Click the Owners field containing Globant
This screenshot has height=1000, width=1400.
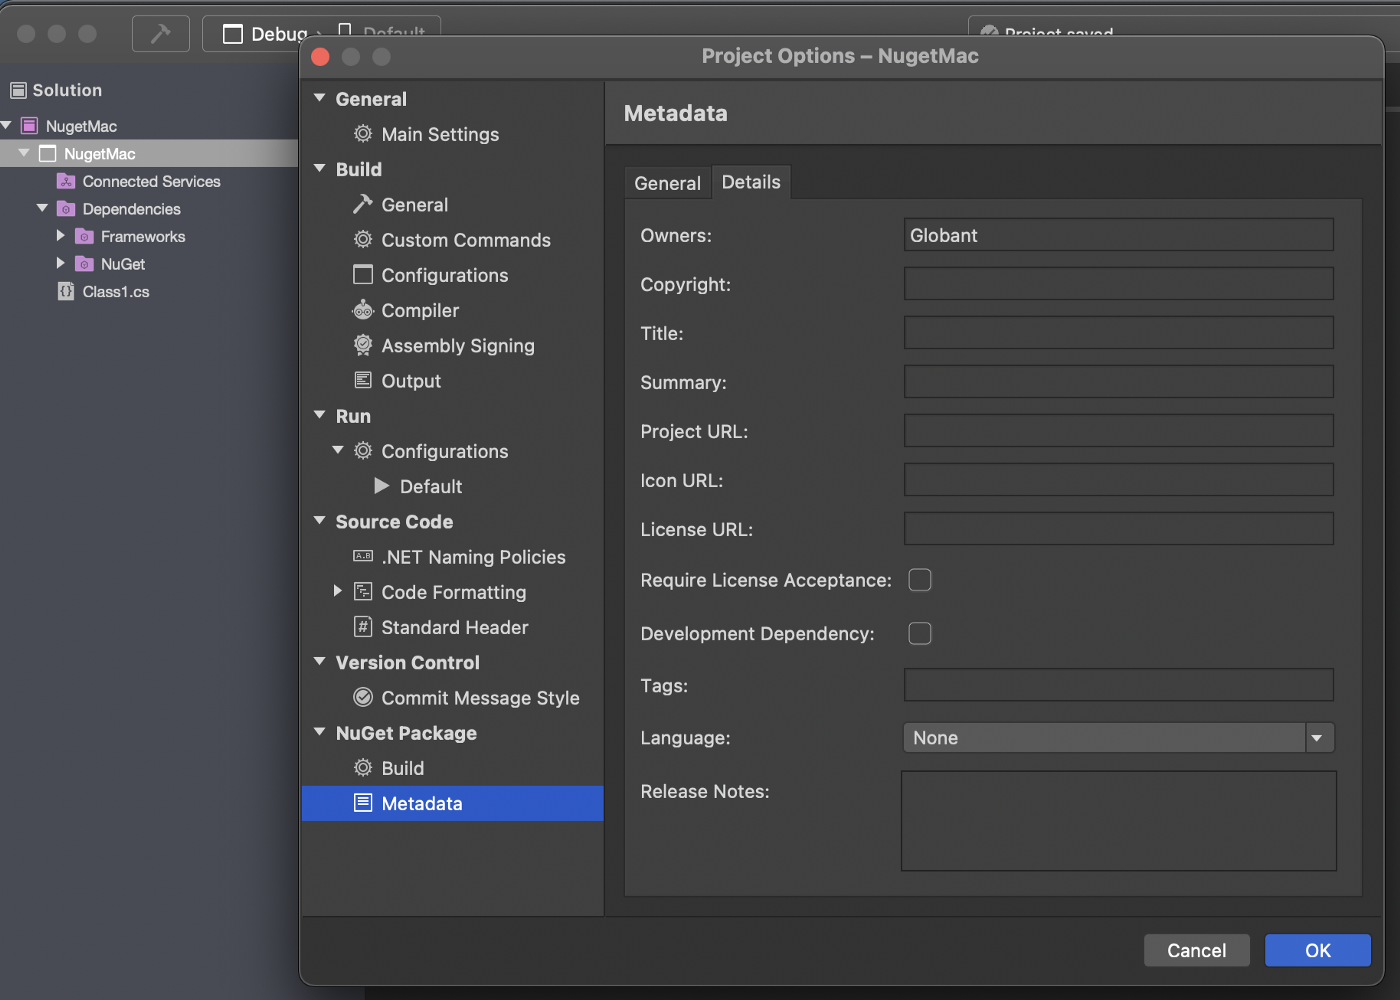tap(1119, 235)
